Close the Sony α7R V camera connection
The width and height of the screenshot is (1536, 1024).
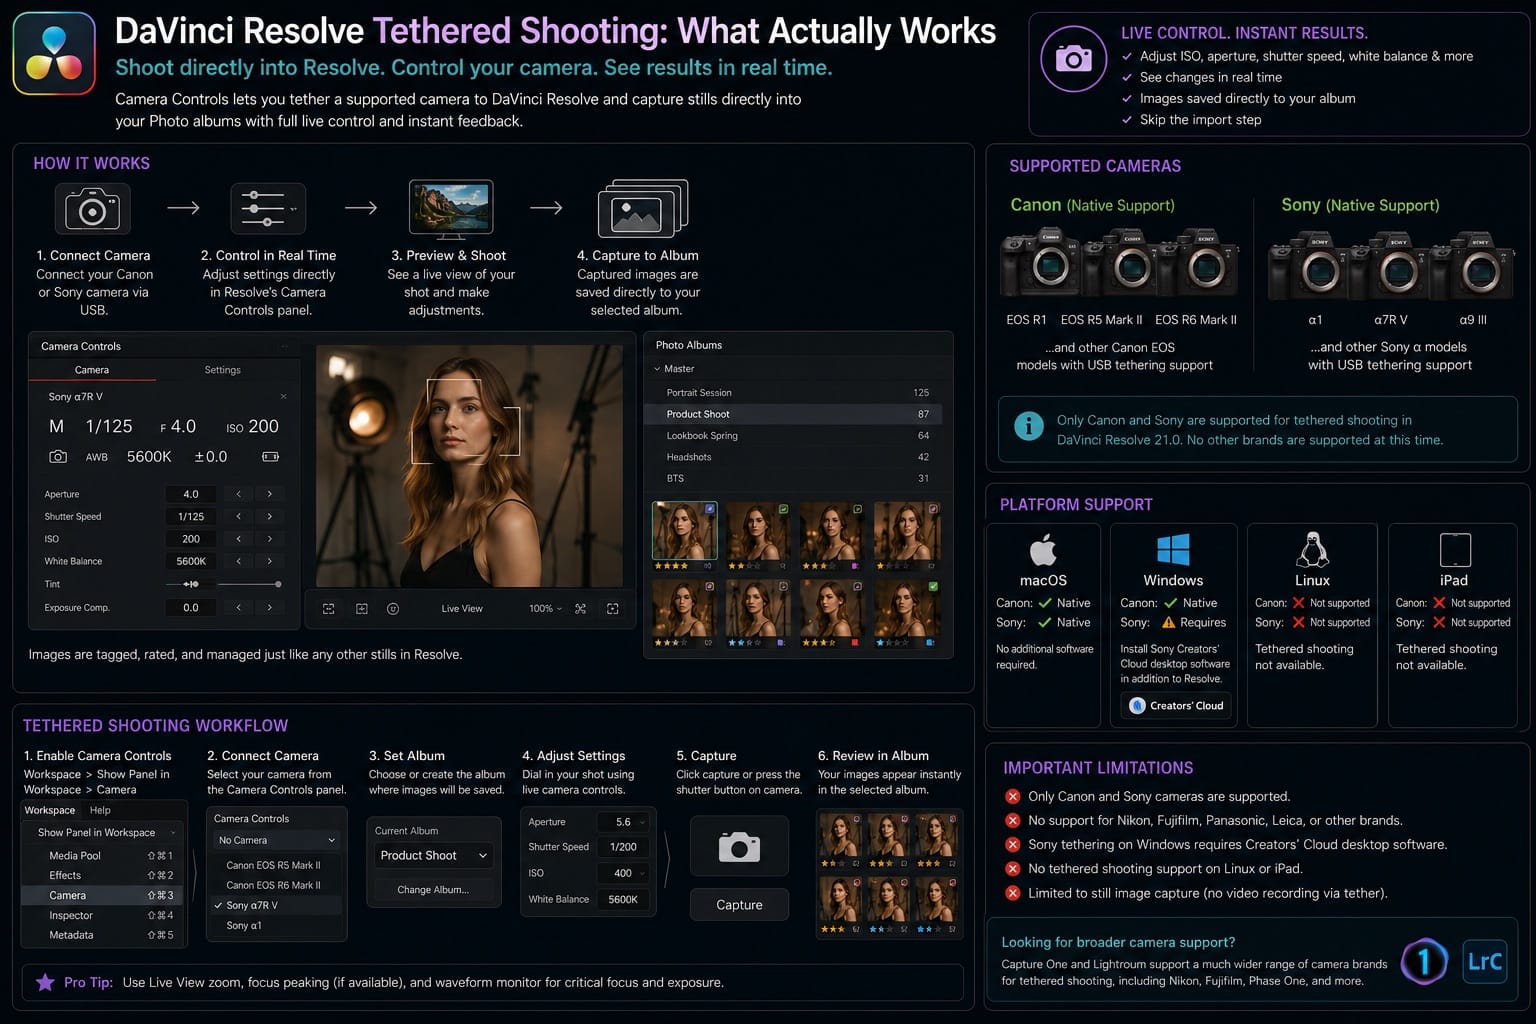tap(283, 397)
